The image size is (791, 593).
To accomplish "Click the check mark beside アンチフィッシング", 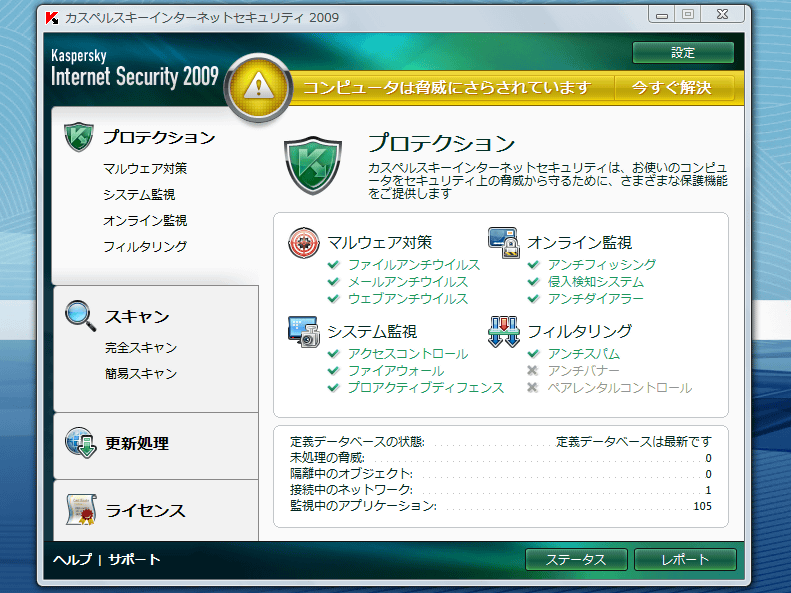I will coord(534,264).
